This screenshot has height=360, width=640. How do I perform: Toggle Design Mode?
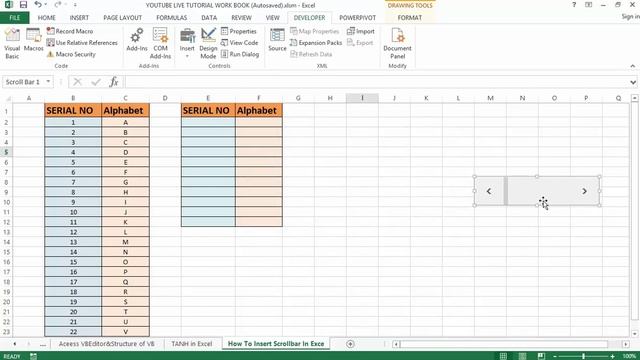(x=208, y=44)
